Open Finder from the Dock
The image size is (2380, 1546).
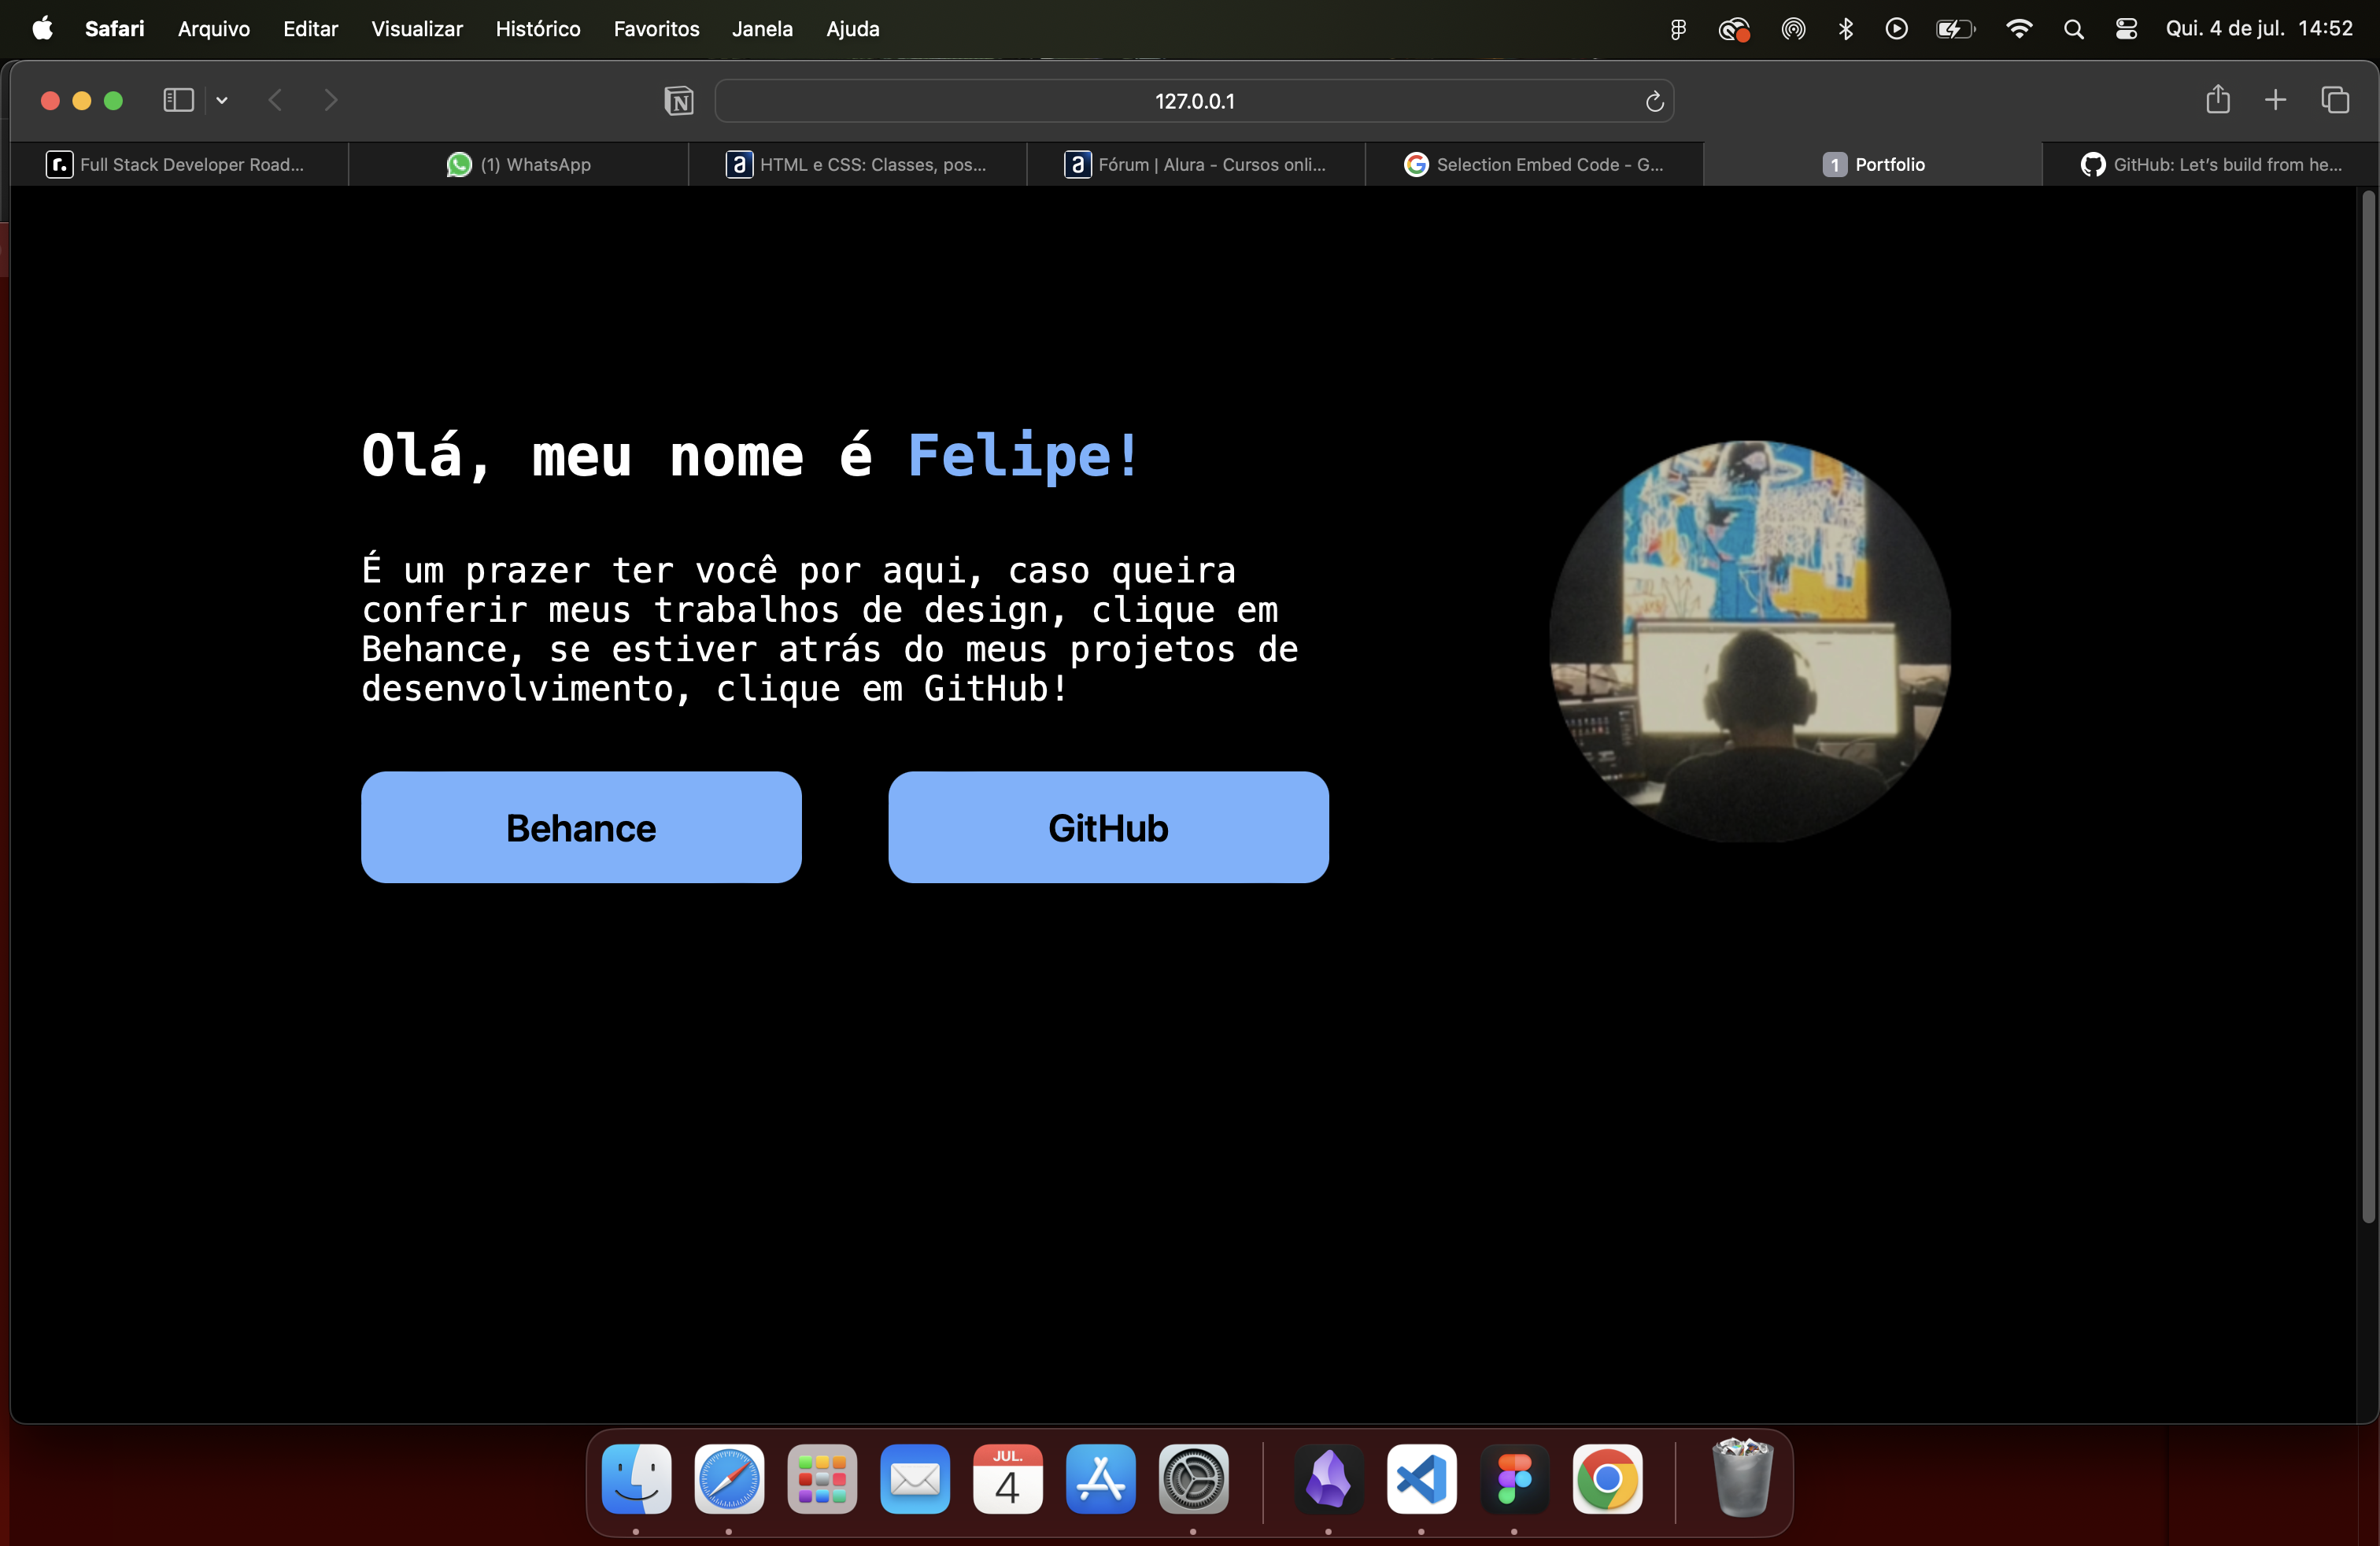click(x=636, y=1479)
